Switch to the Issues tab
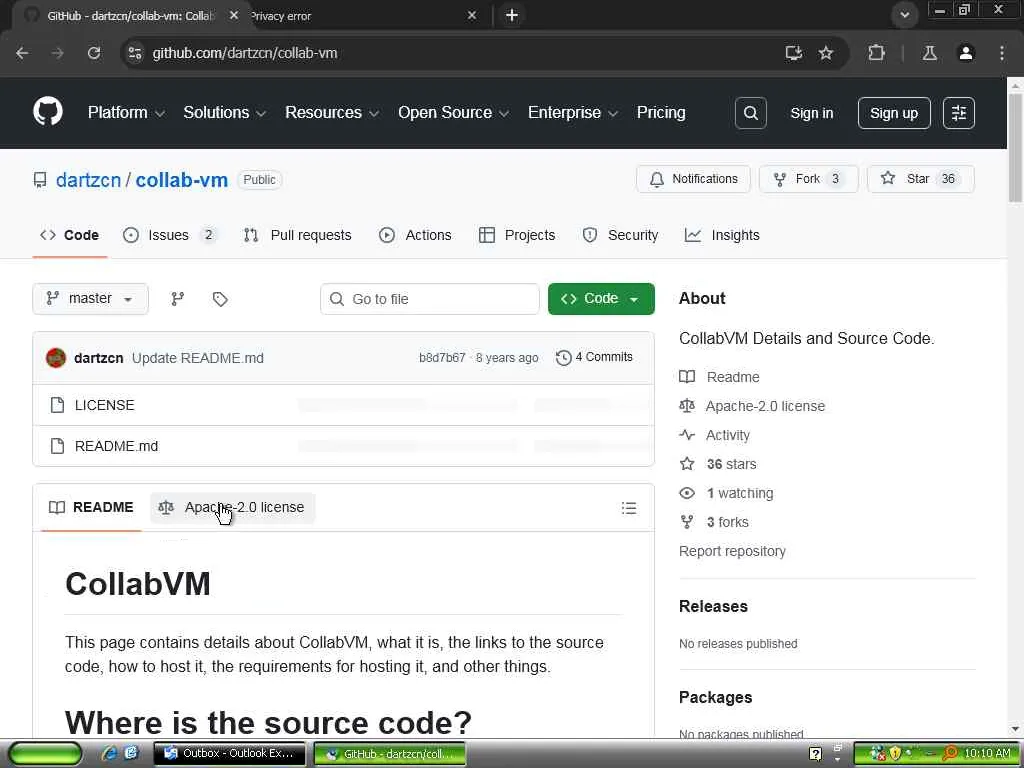Viewport: 1024px width, 768px height. tap(169, 235)
